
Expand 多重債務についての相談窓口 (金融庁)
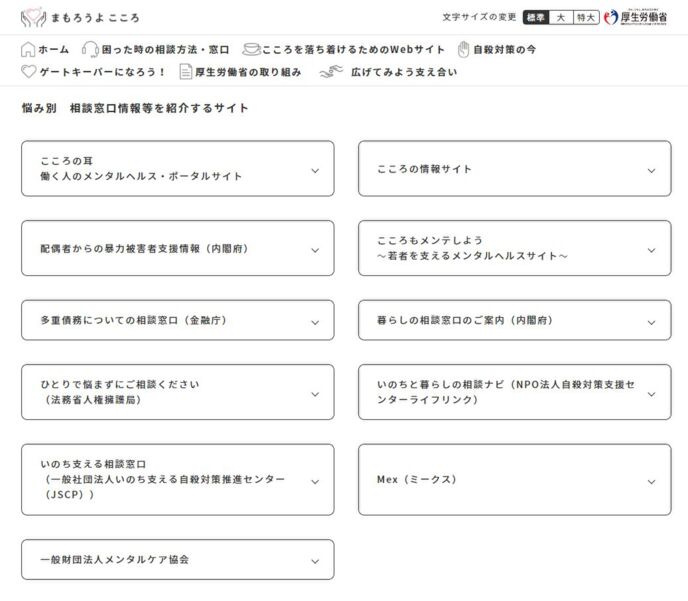[x=315, y=322]
